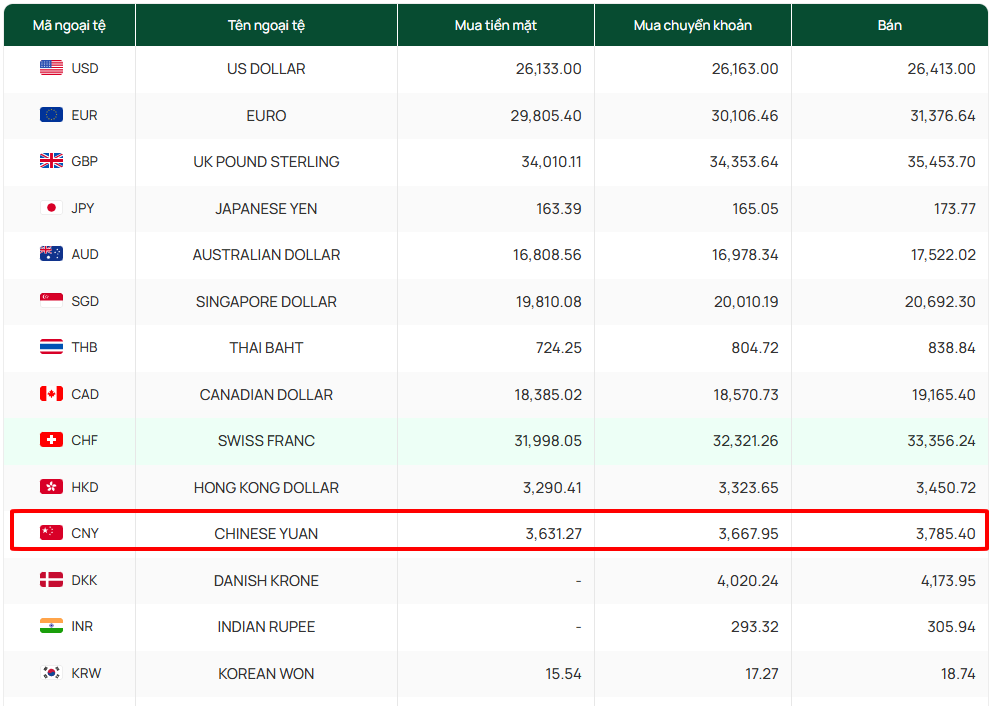Select the CHINESE YUAN currency name
The width and height of the screenshot is (992, 706).
(266, 534)
